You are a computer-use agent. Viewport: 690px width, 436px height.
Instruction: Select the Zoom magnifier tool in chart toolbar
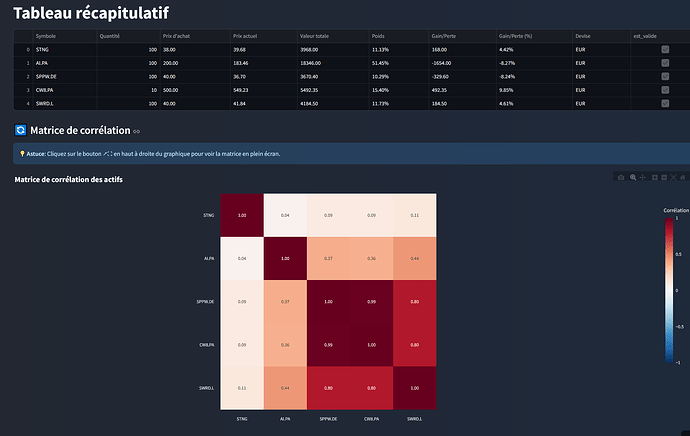click(632, 177)
